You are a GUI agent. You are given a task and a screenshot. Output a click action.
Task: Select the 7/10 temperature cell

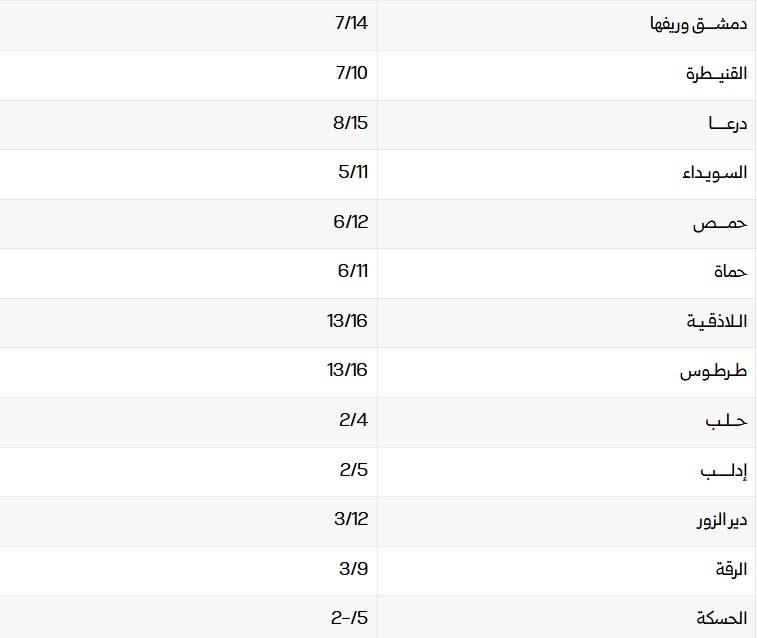351,73
